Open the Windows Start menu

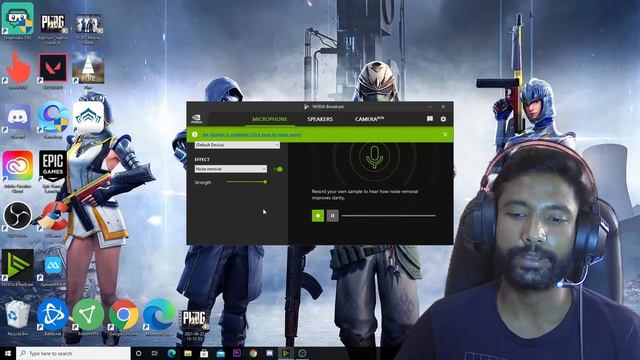pos(8,353)
